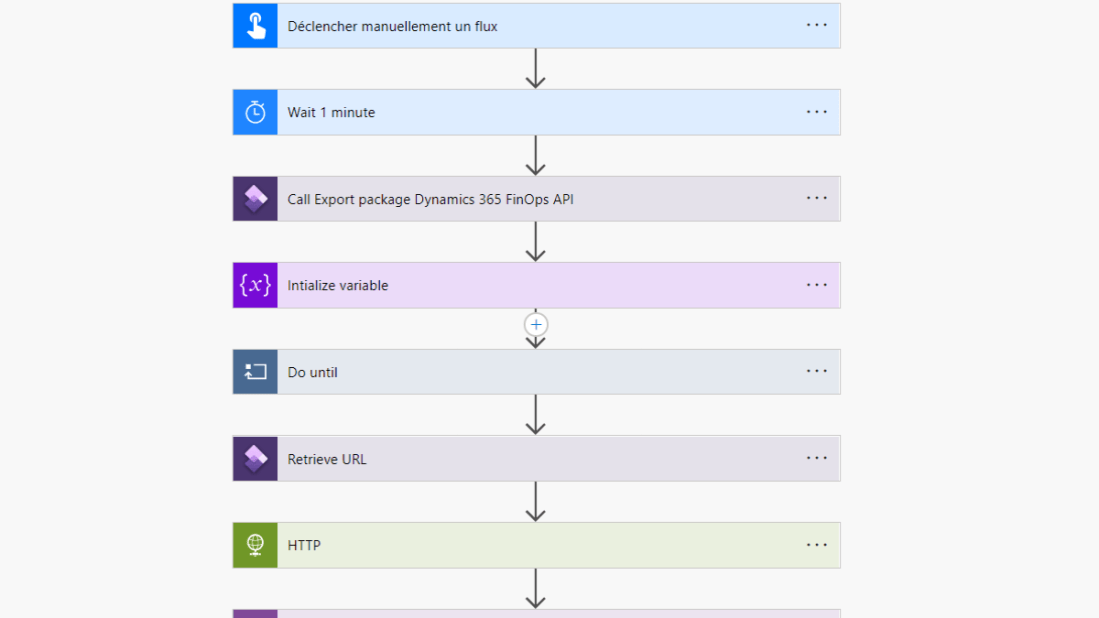Open the ellipsis menu for Retrieve URL

817,458
